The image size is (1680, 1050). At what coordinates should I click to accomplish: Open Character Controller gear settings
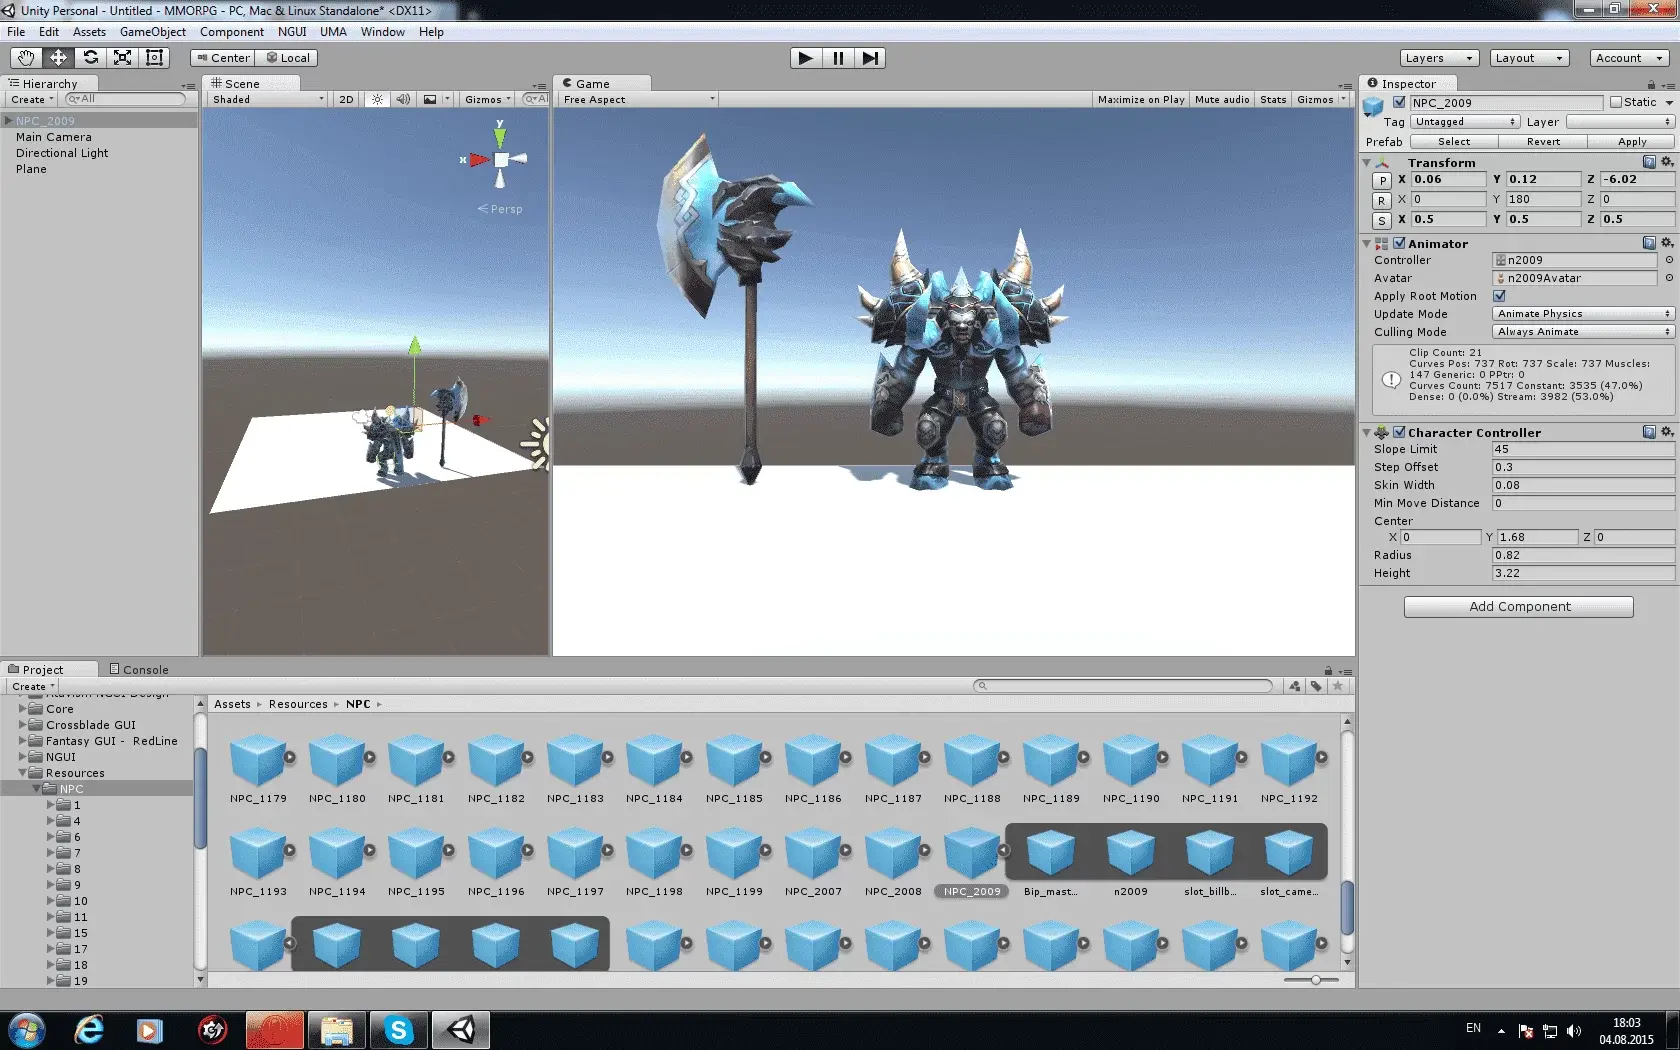click(1667, 432)
